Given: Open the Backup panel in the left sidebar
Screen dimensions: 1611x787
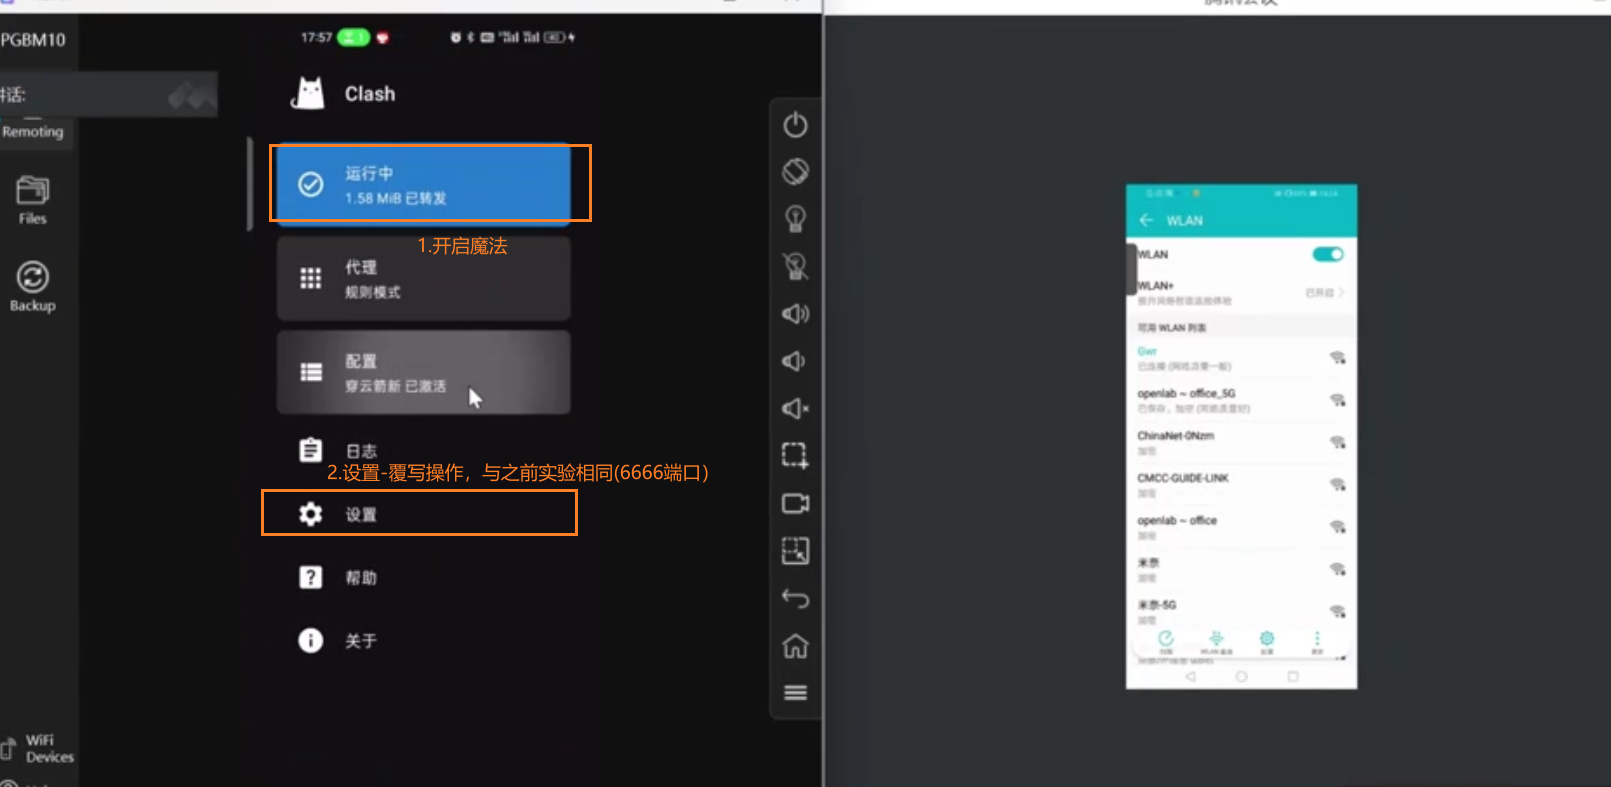Looking at the screenshot, I should point(33,286).
